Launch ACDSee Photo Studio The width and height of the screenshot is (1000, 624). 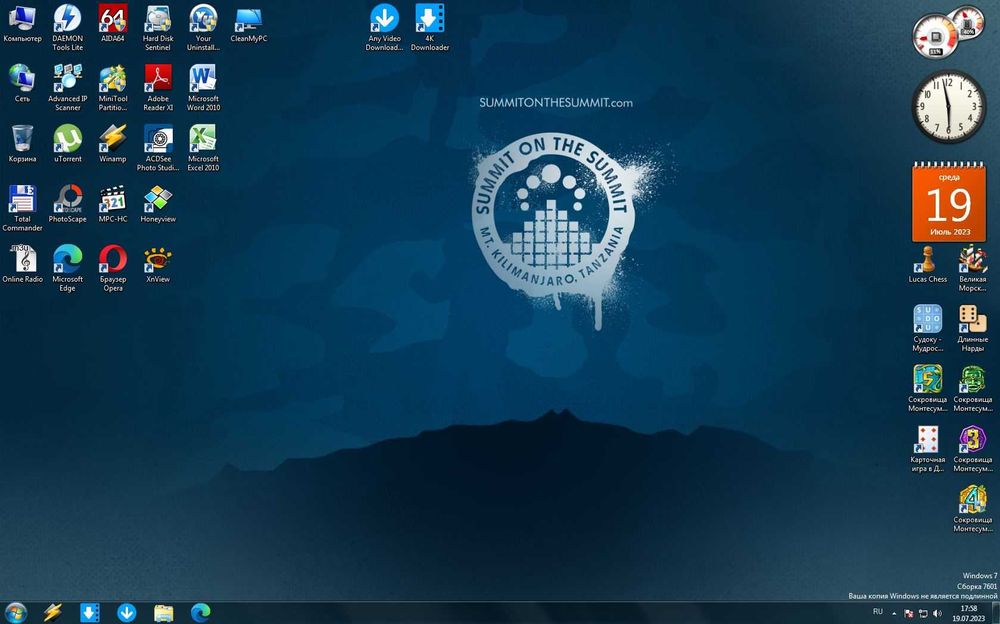tap(158, 147)
